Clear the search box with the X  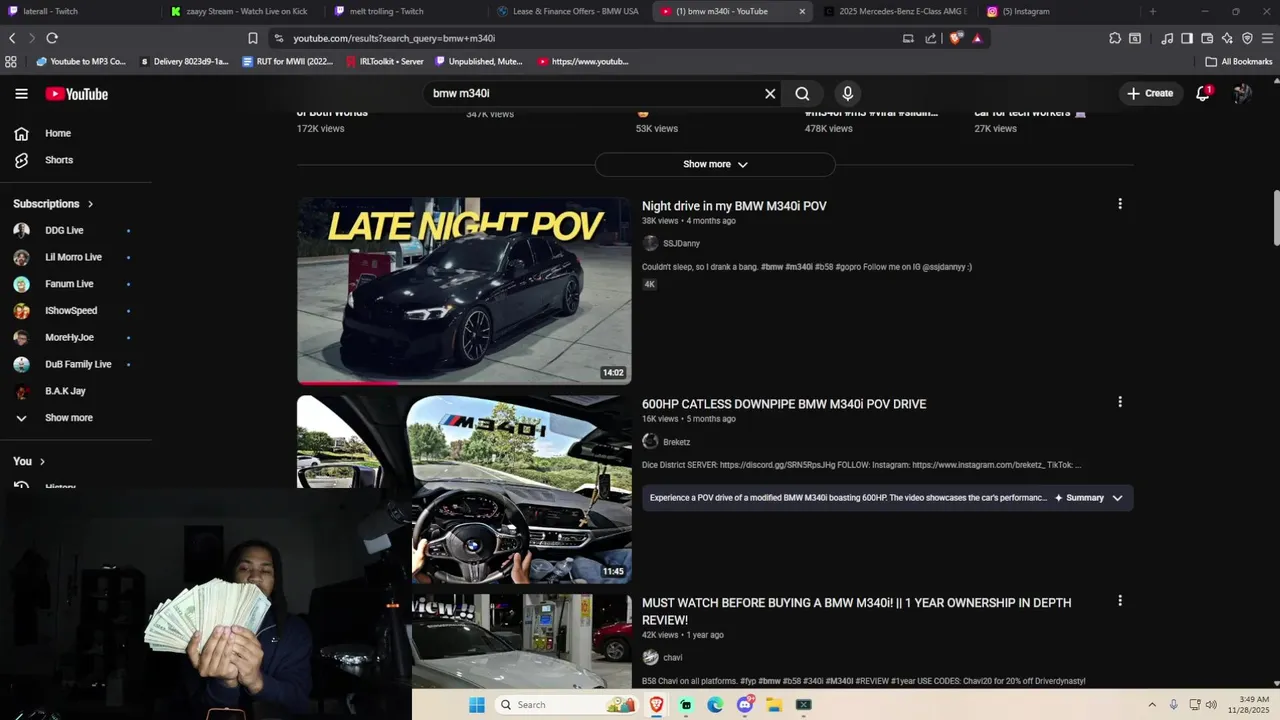[770, 93]
